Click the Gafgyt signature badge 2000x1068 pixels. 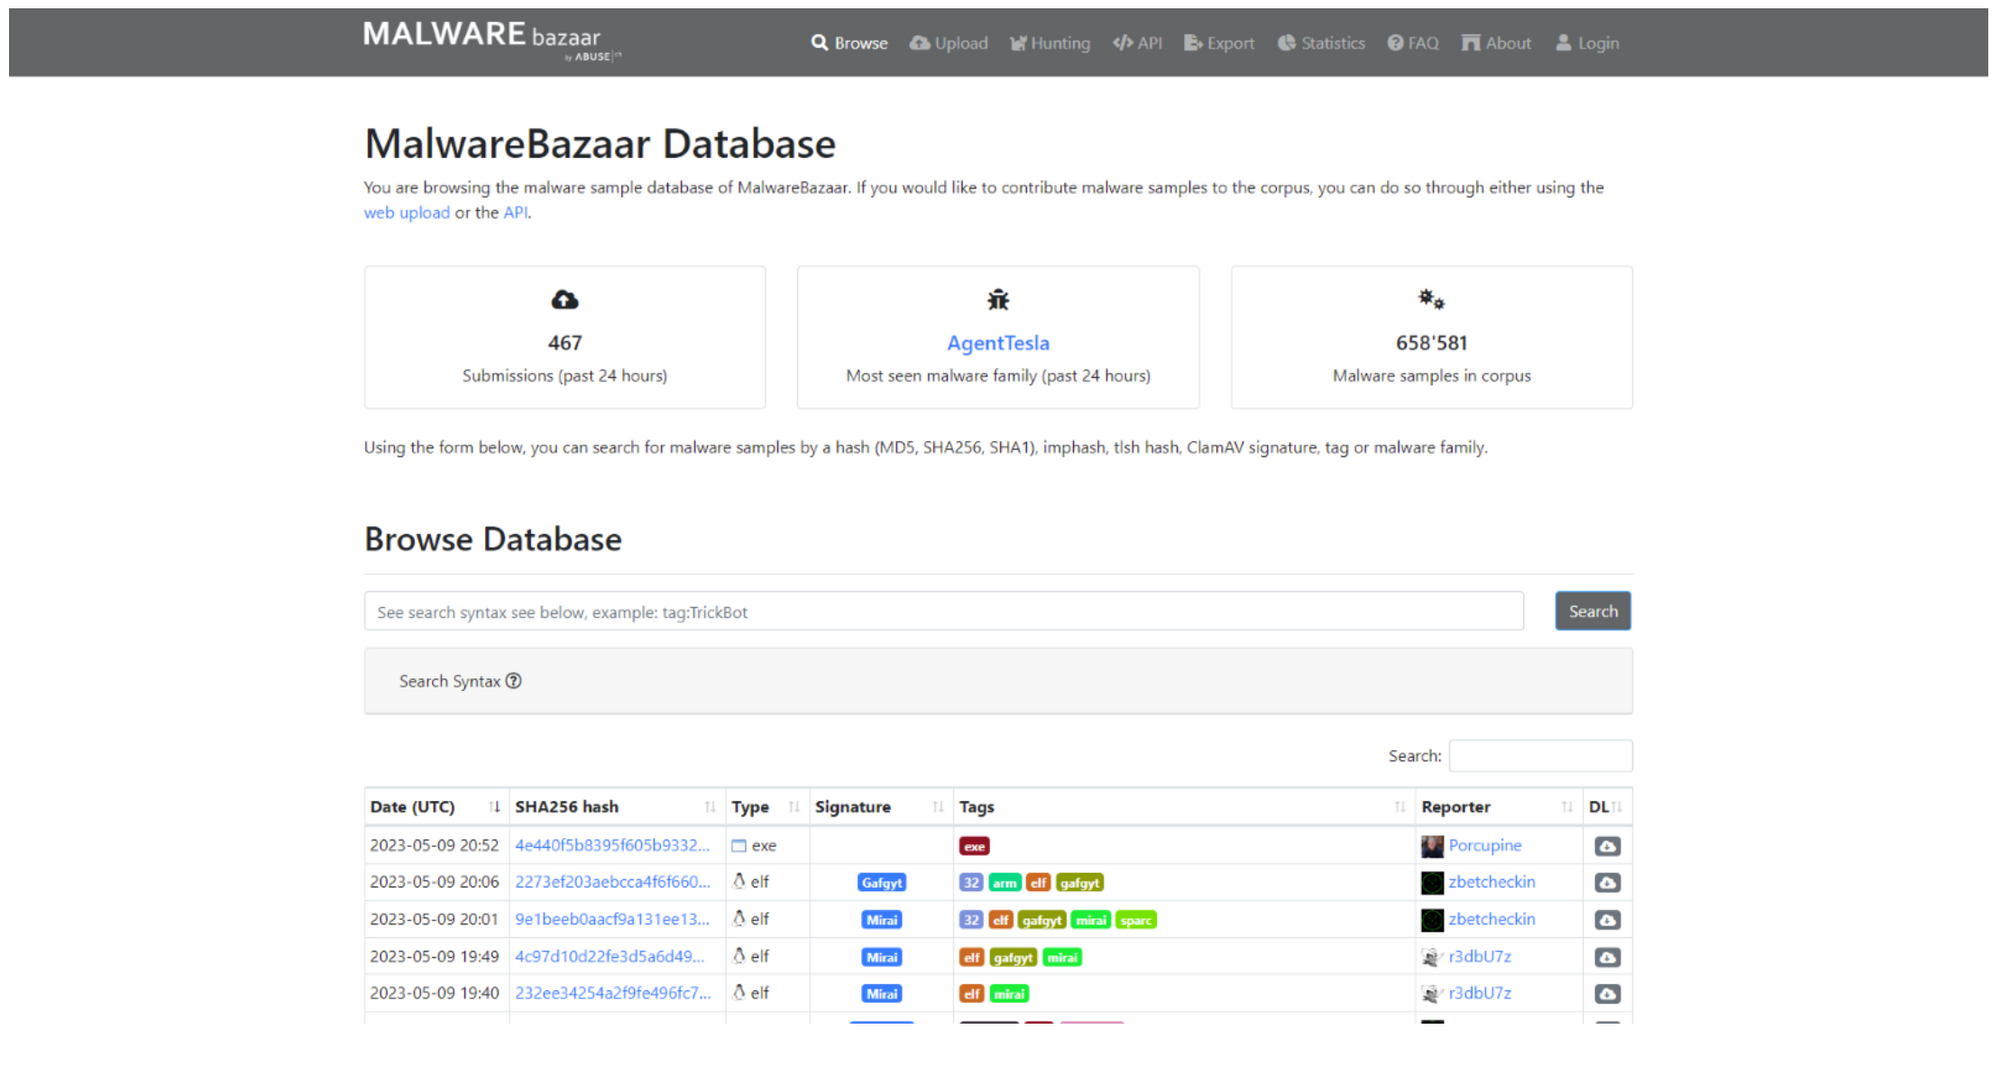pyautogui.click(x=881, y=882)
